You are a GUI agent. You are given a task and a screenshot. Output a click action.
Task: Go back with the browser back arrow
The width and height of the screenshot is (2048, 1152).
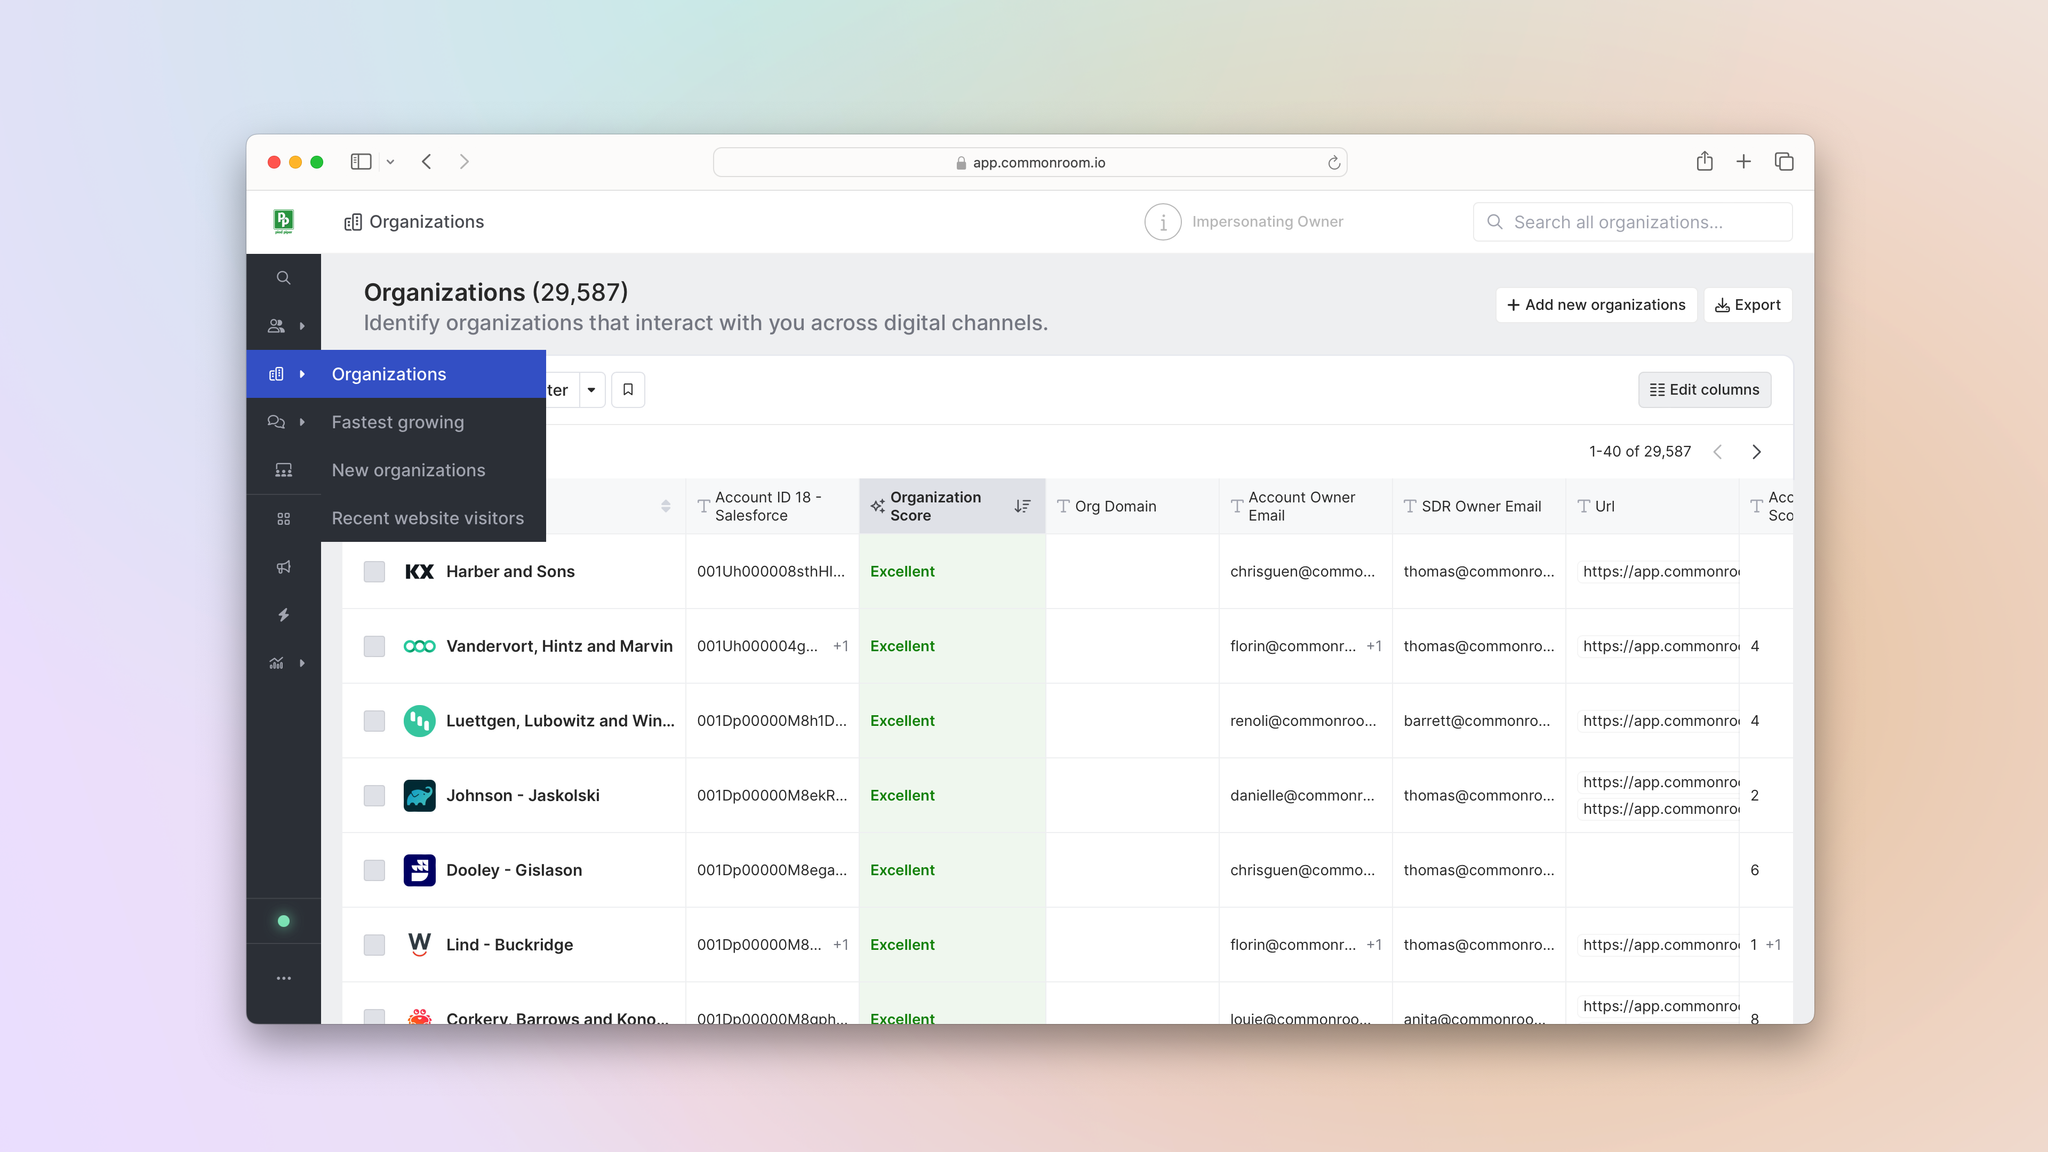point(427,161)
